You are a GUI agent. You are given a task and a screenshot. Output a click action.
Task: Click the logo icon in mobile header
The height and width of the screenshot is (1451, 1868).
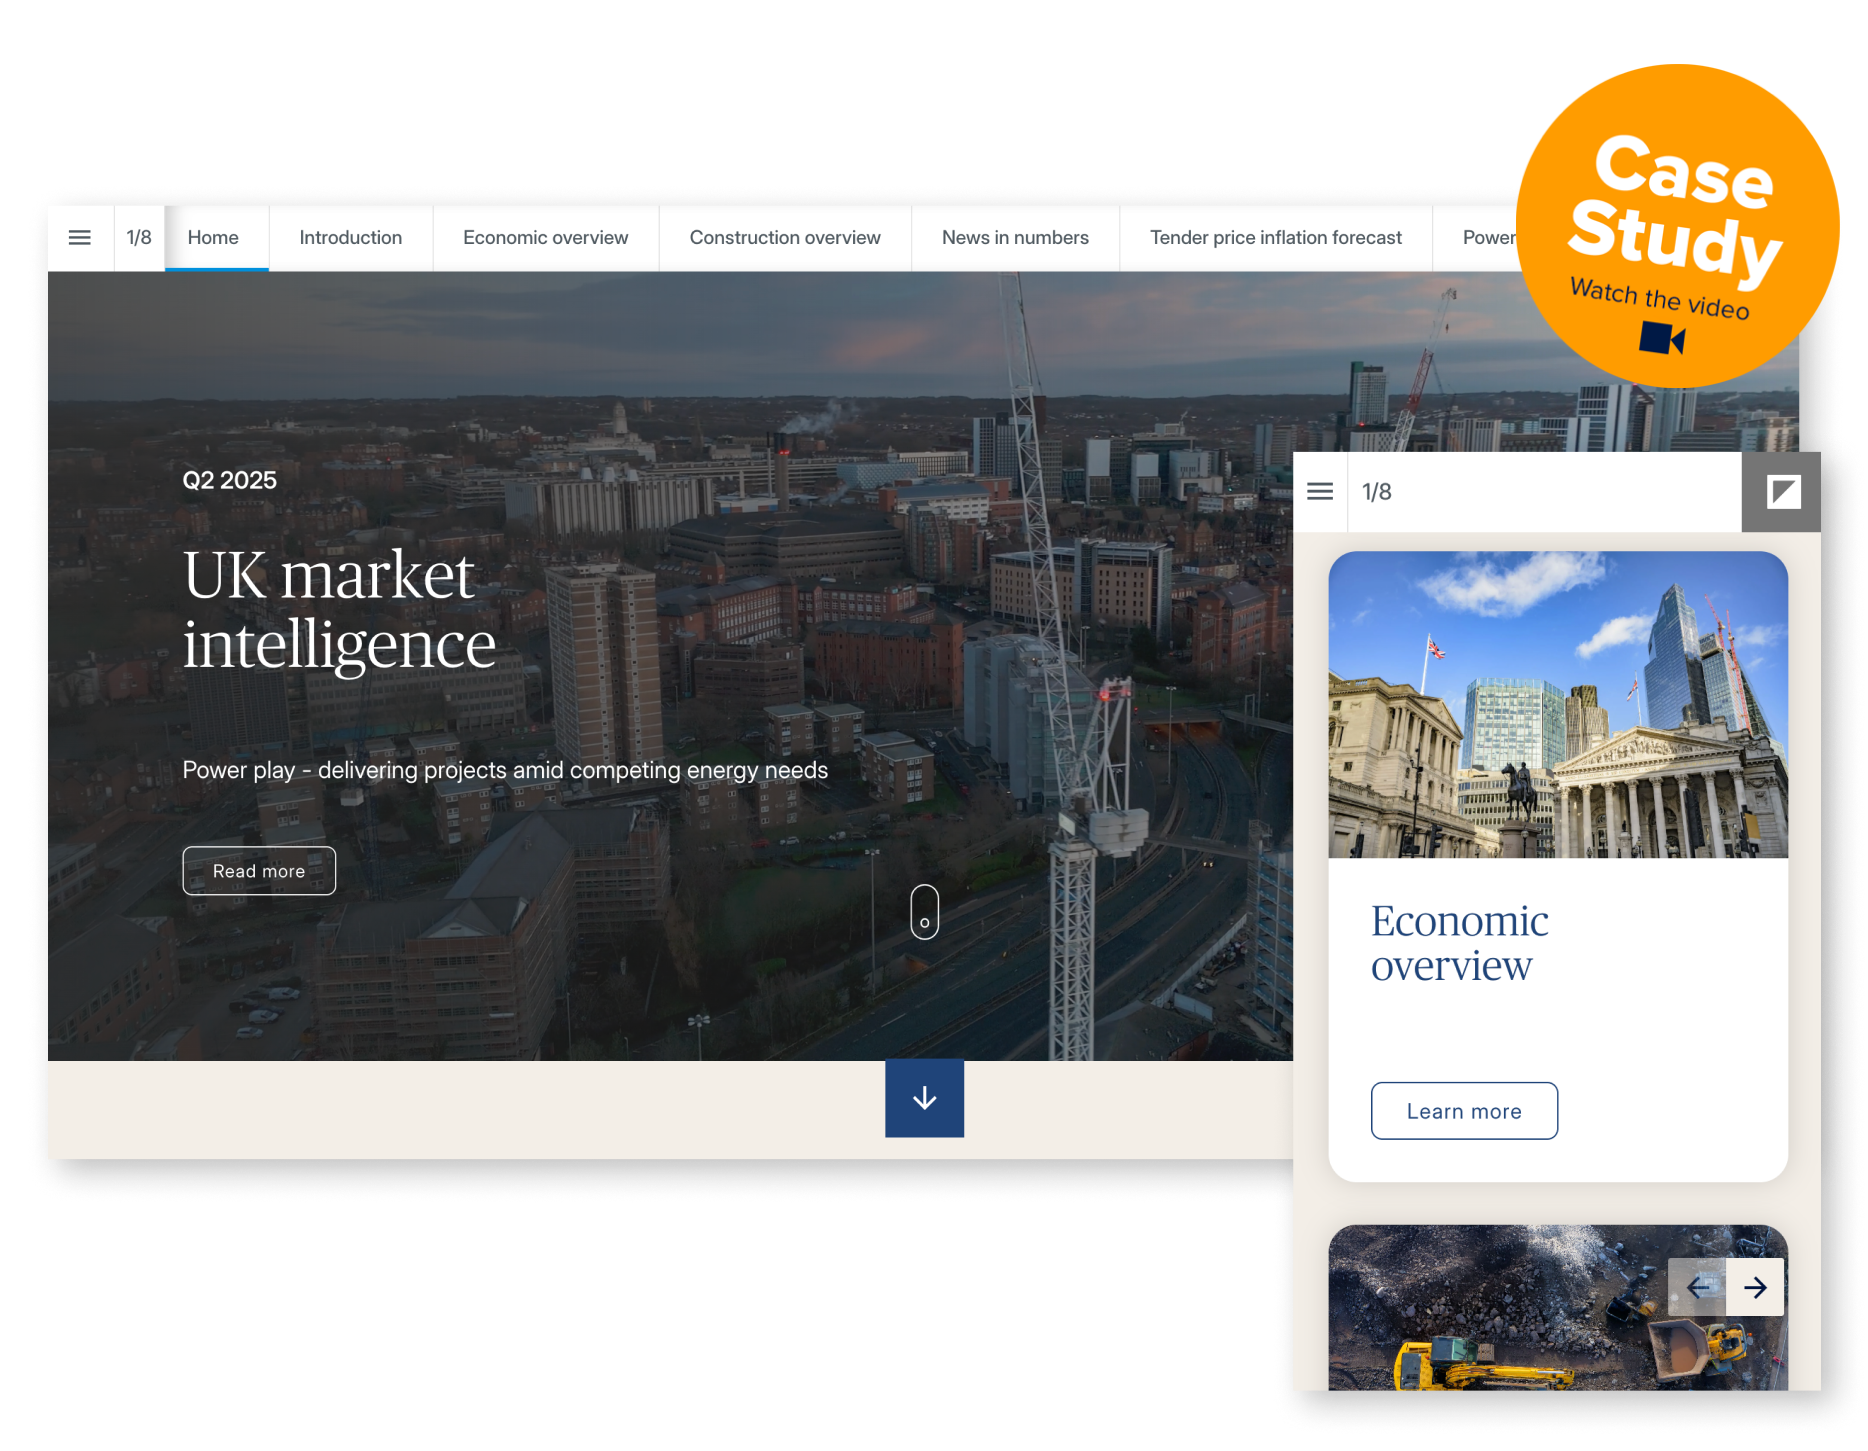click(x=1782, y=492)
